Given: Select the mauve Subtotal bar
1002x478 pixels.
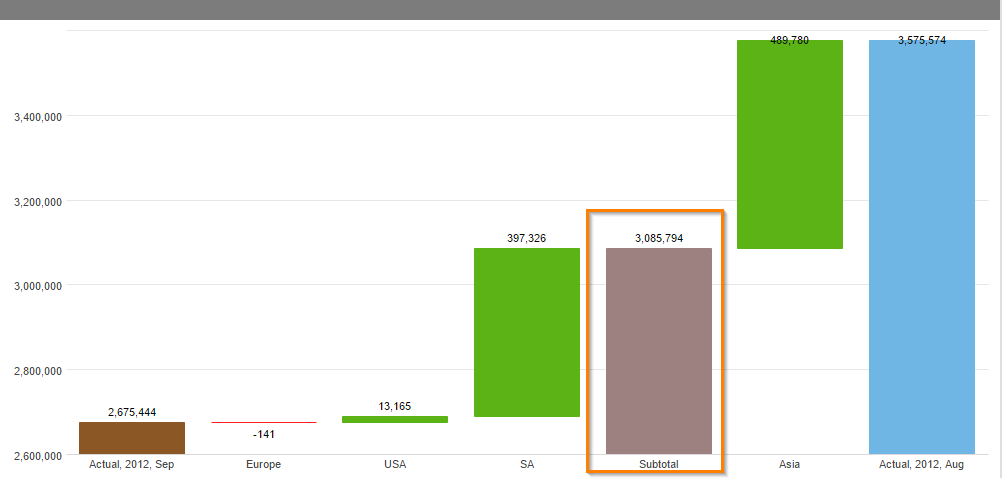Looking at the screenshot, I should (659, 351).
